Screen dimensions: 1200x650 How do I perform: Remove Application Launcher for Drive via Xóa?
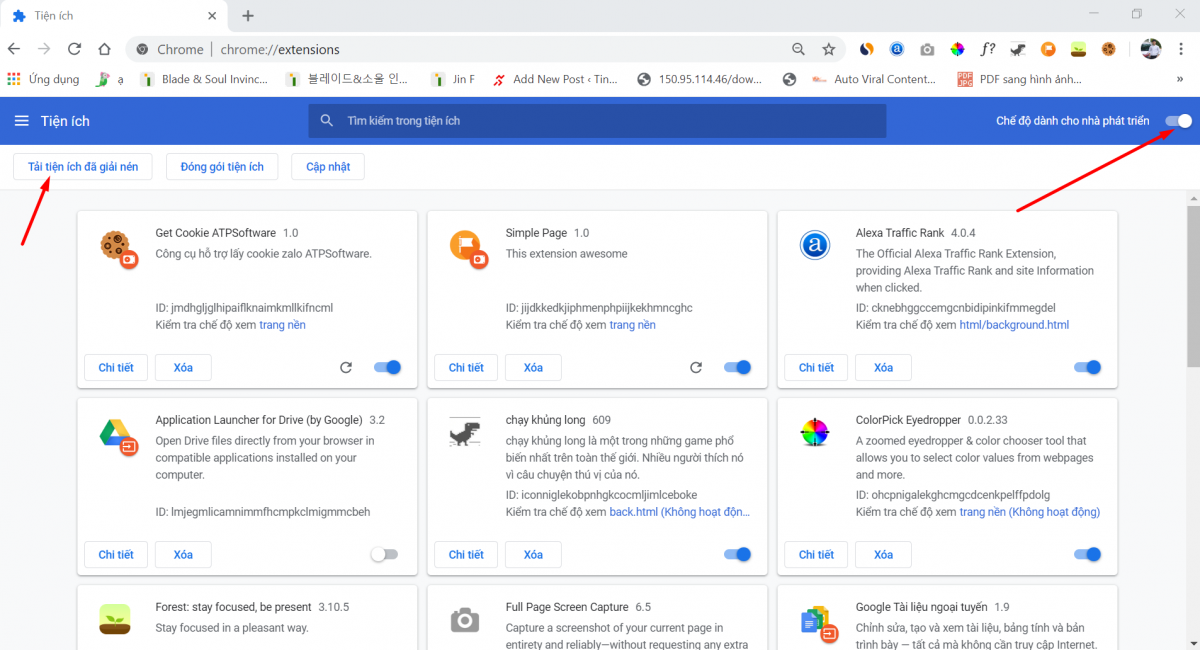click(183, 555)
